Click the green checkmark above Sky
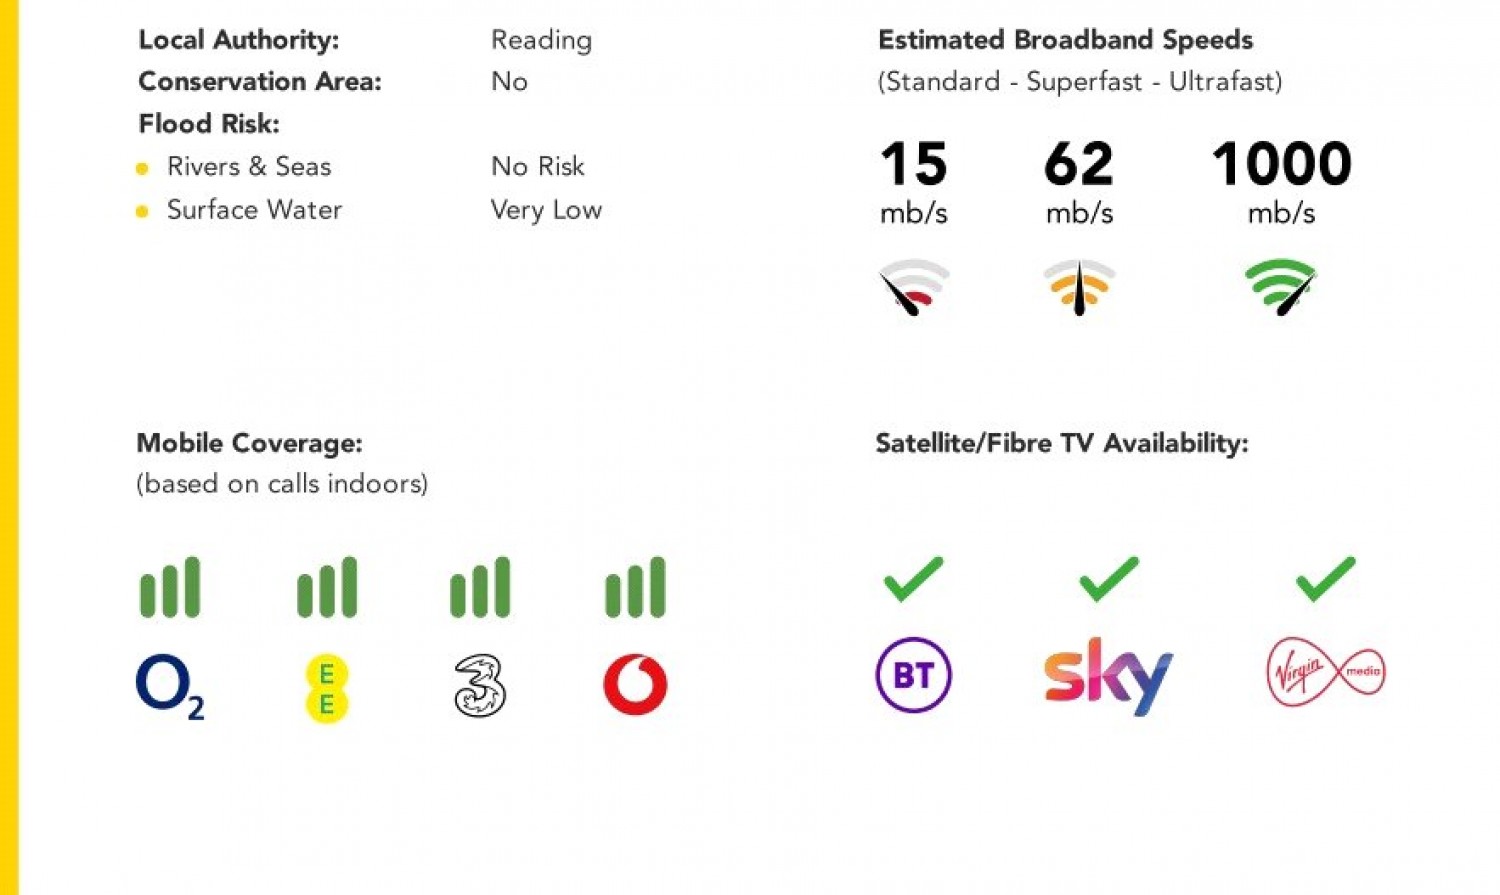This screenshot has height=895, width=1500. pyautogui.click(x=1108, y=579)
